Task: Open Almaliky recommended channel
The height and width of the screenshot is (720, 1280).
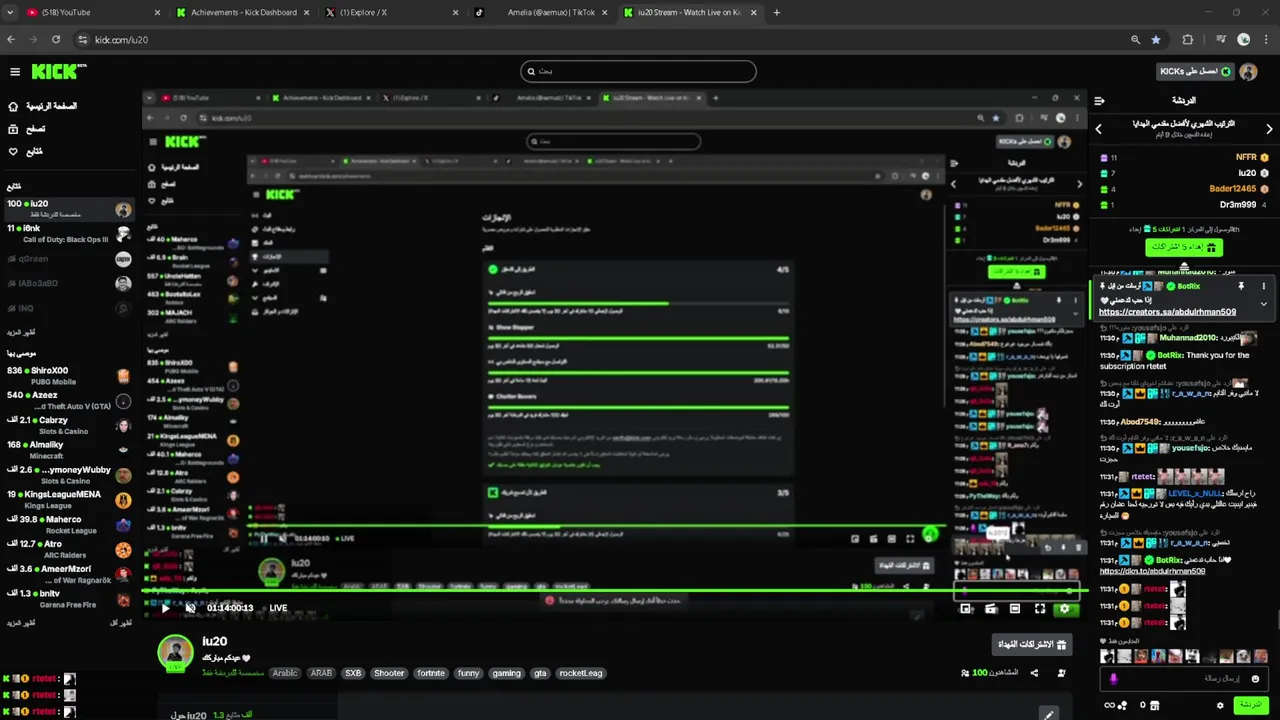Action: coord(68,450)
